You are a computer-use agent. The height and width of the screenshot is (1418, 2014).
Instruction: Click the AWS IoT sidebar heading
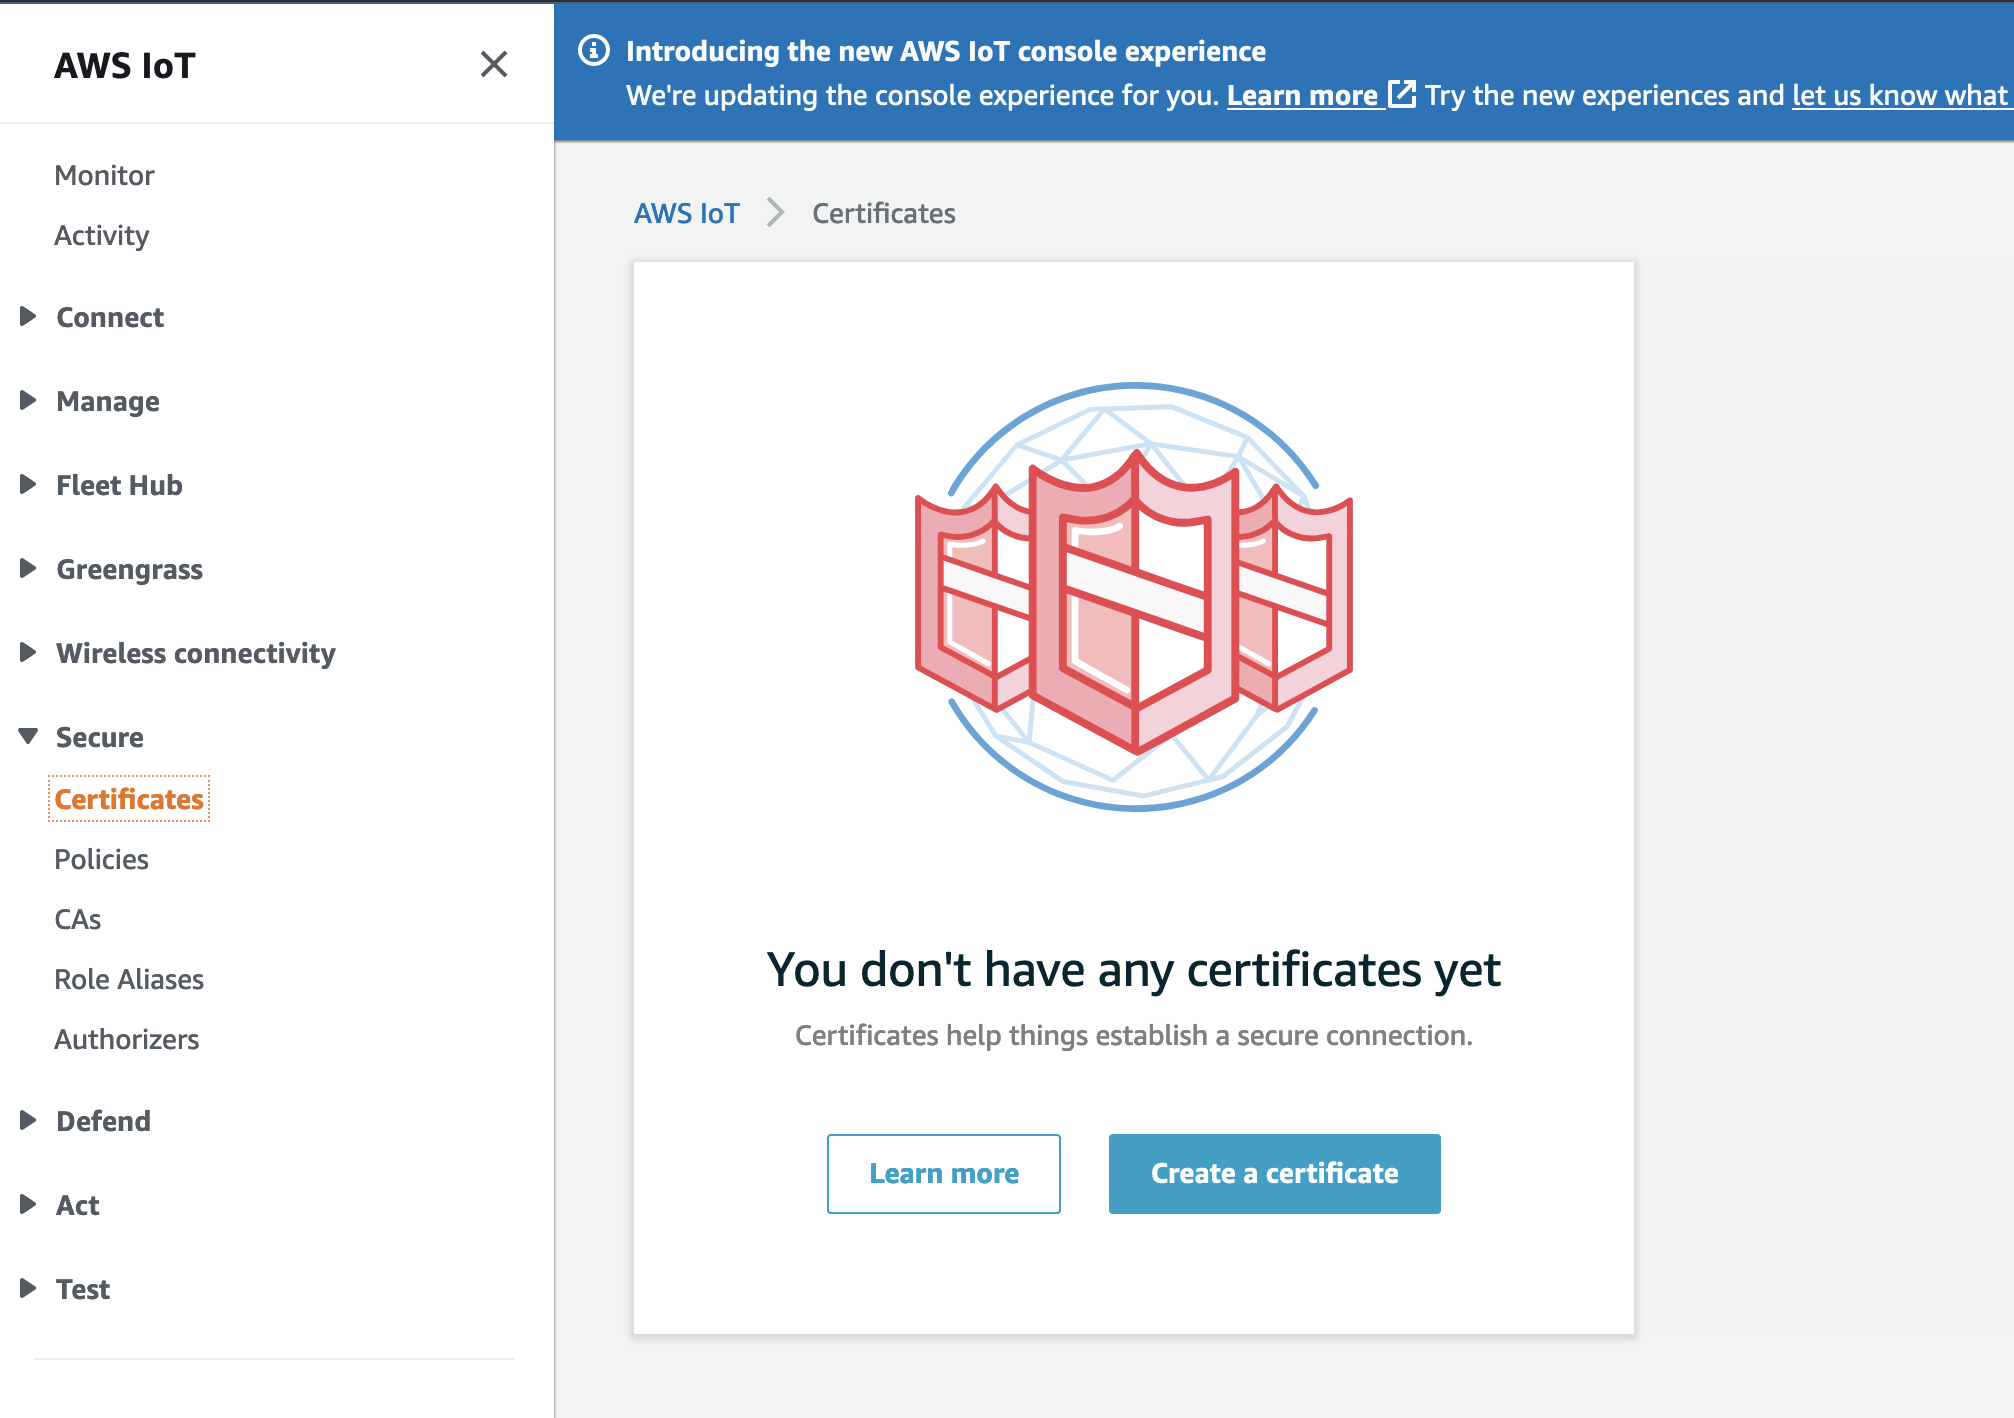coord(125,65)
